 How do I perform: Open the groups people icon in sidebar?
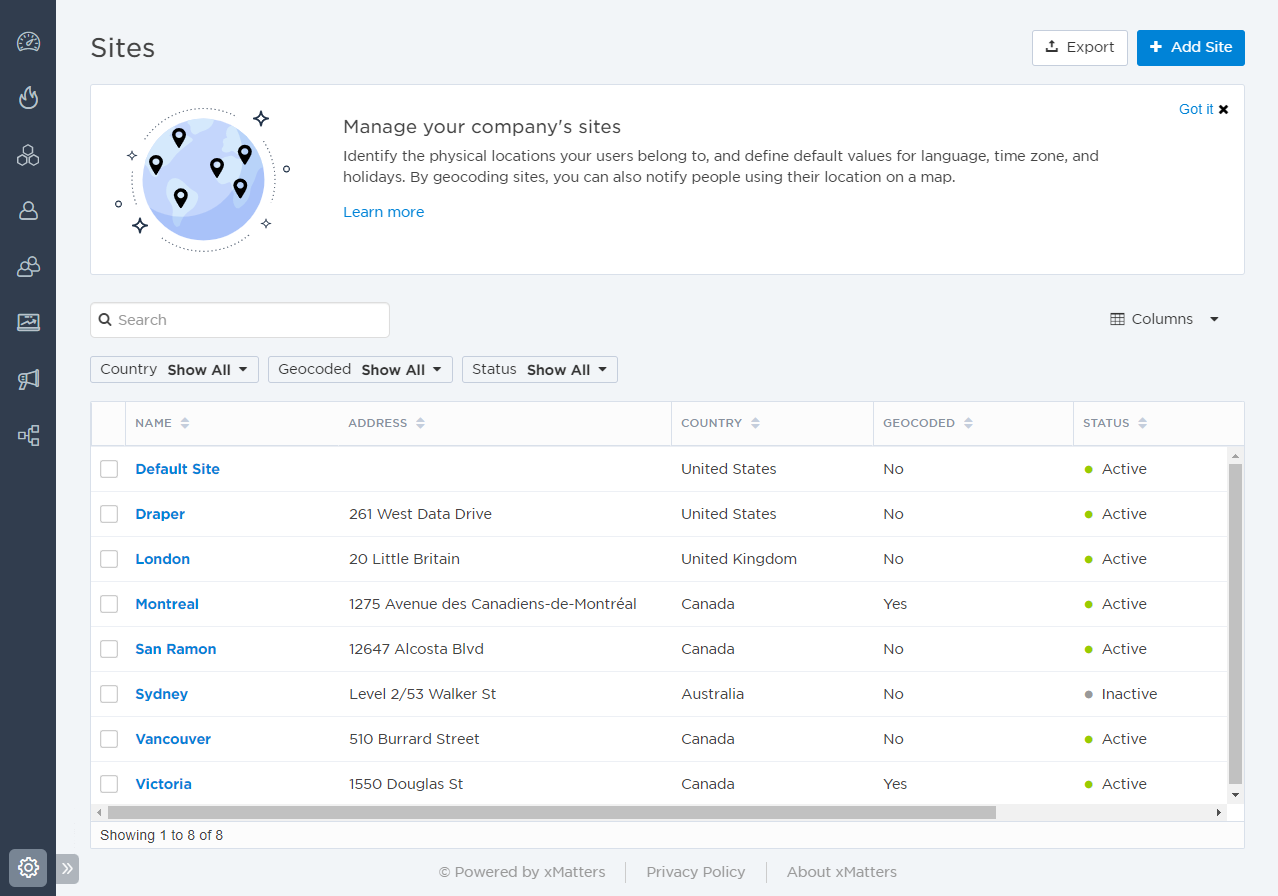[28, 266]
